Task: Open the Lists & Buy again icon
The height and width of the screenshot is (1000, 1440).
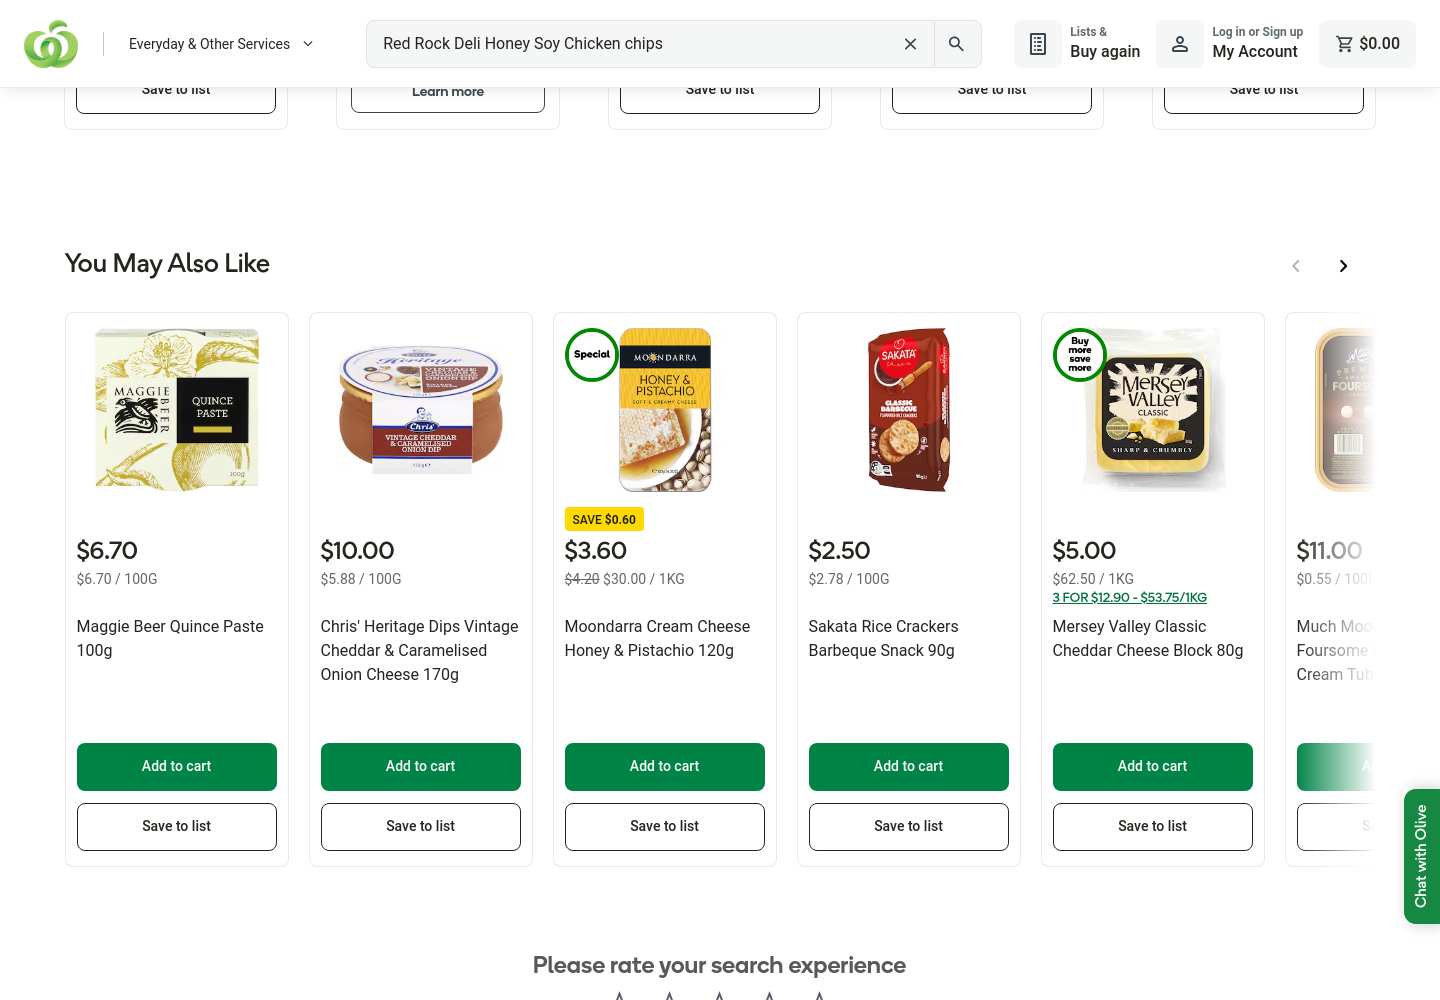Action: [x=1038, y=44]
